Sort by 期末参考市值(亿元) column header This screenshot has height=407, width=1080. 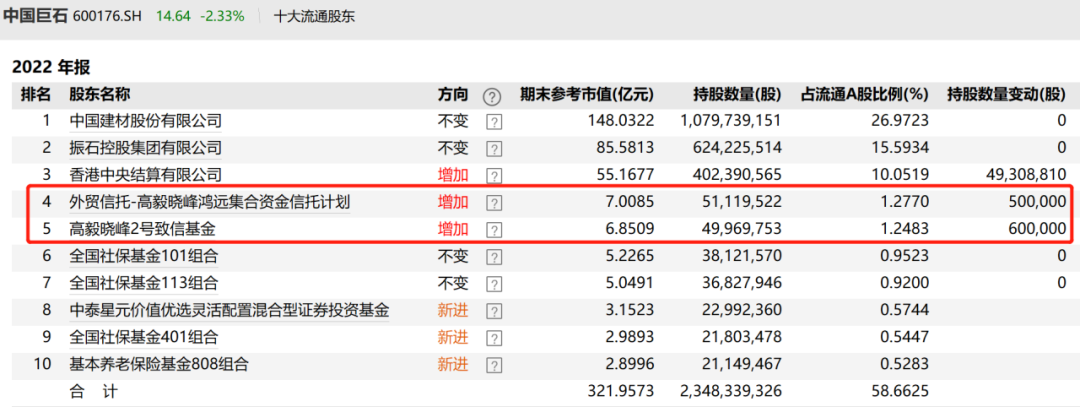point(586,95)
